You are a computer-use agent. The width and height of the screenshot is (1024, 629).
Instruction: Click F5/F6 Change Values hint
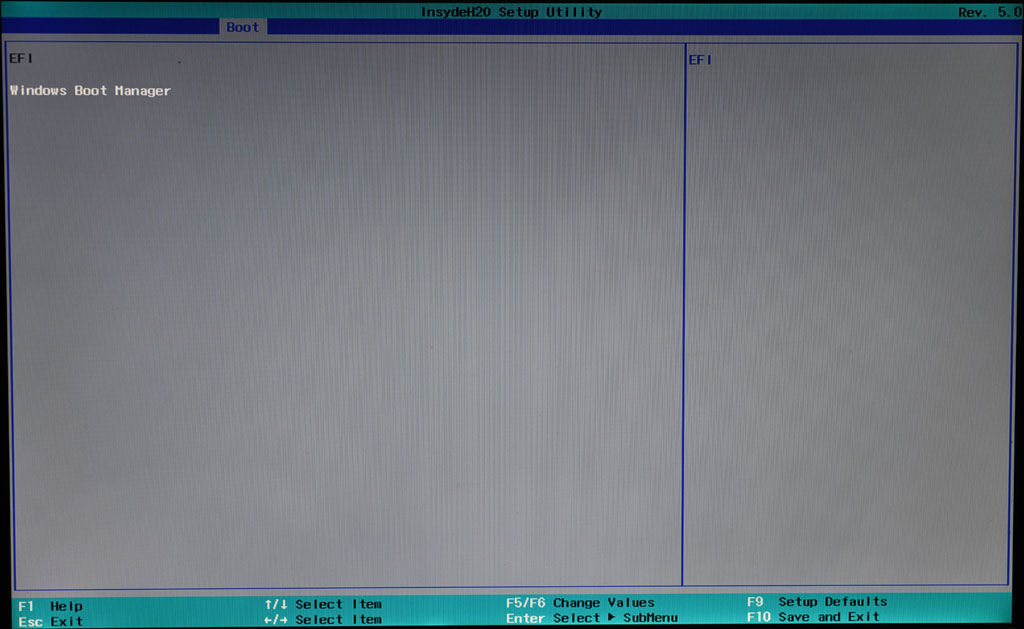point(580,602)
